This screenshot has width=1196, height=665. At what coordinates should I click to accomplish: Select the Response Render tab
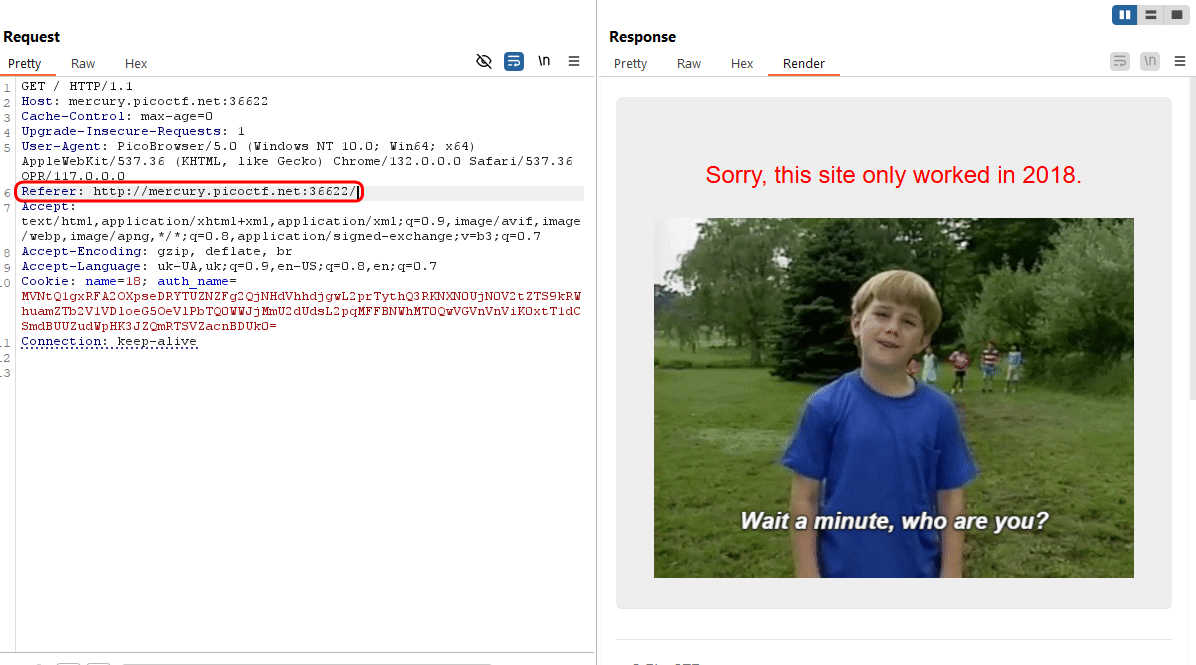[x=804, y=64]
